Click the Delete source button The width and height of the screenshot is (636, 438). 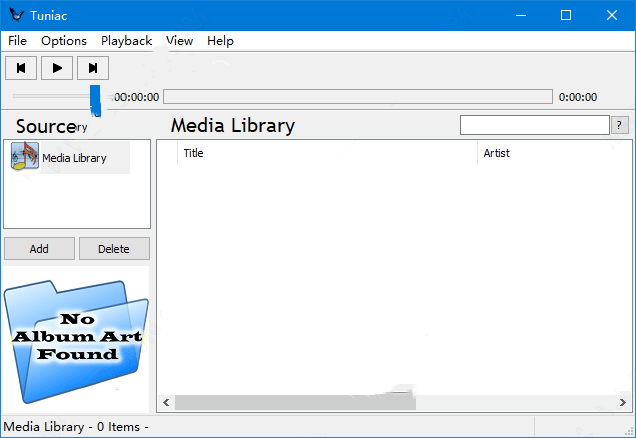pyautogui.click(x=114, y=249)
